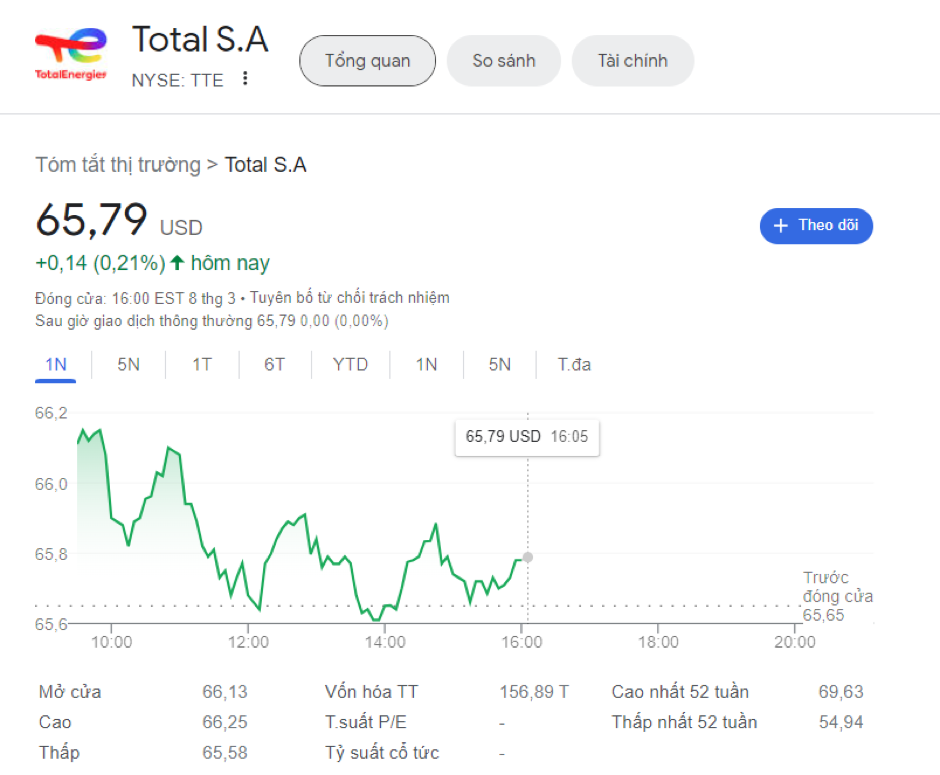Screen dimensions: 940x775
Task: Select the 6T six-month chart range
Action: coord(275,364)
